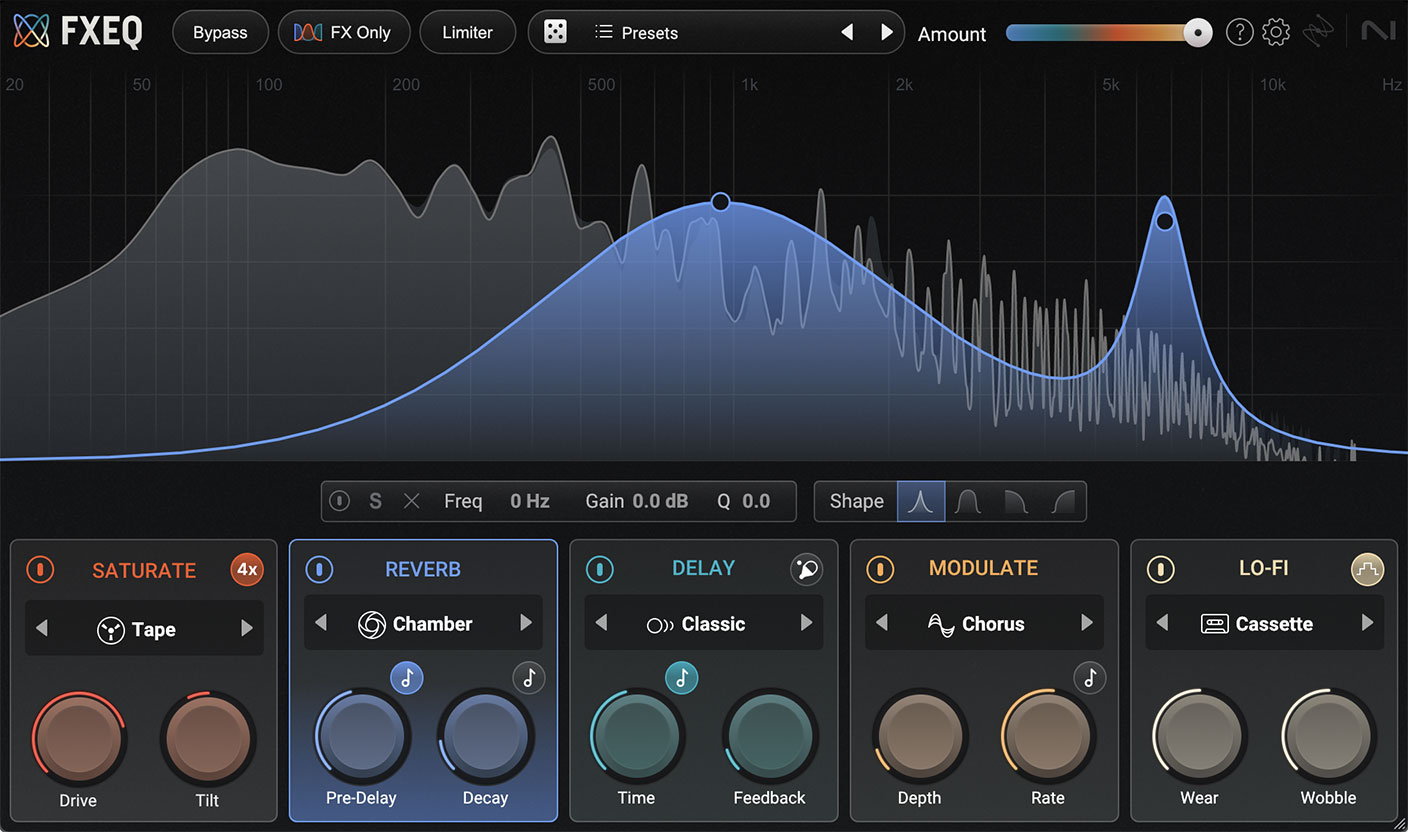Toggle the Lo-Fi module power button
Viewport: 1408px width, 832px height.
(x=1161, y=569)
